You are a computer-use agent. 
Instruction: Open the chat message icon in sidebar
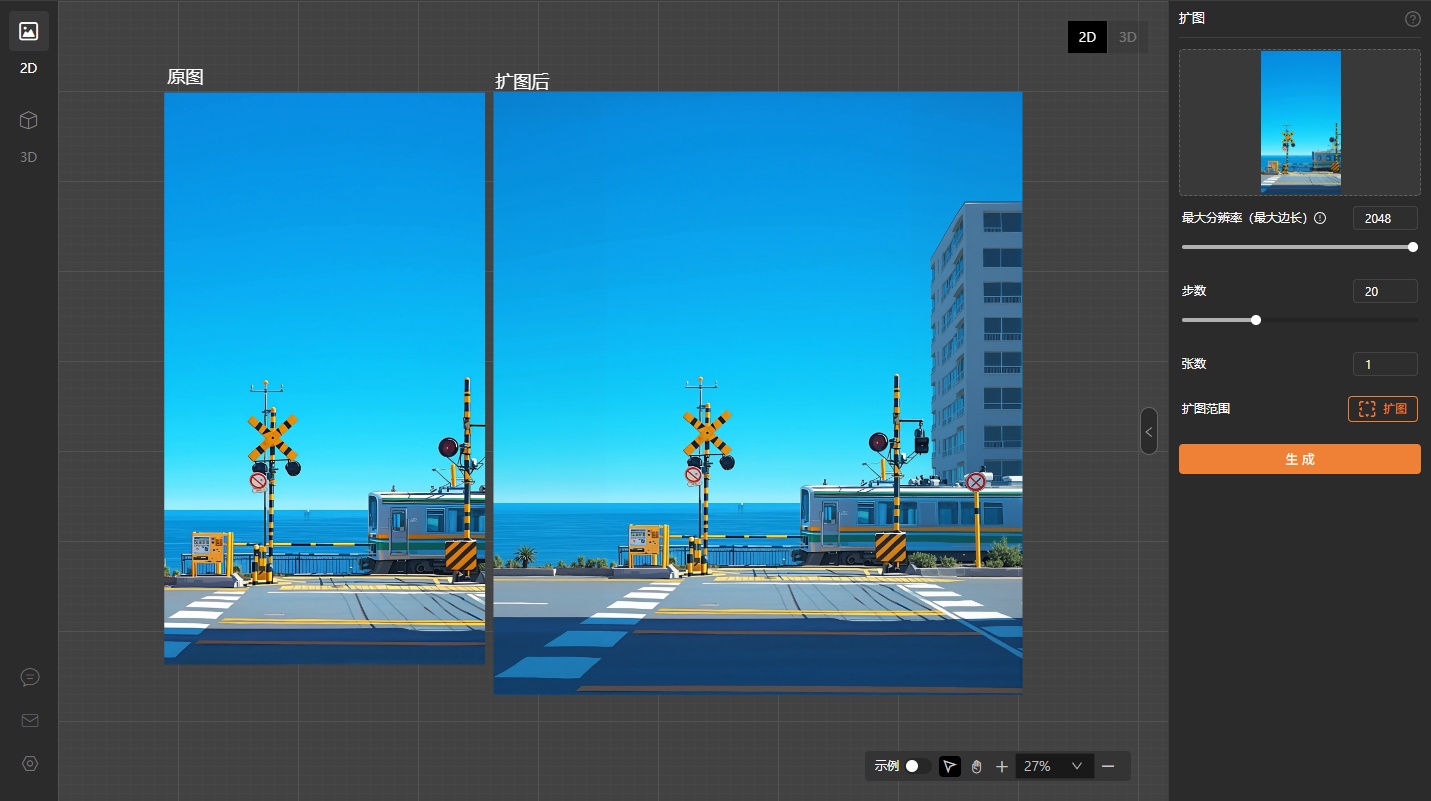[30, 677]
